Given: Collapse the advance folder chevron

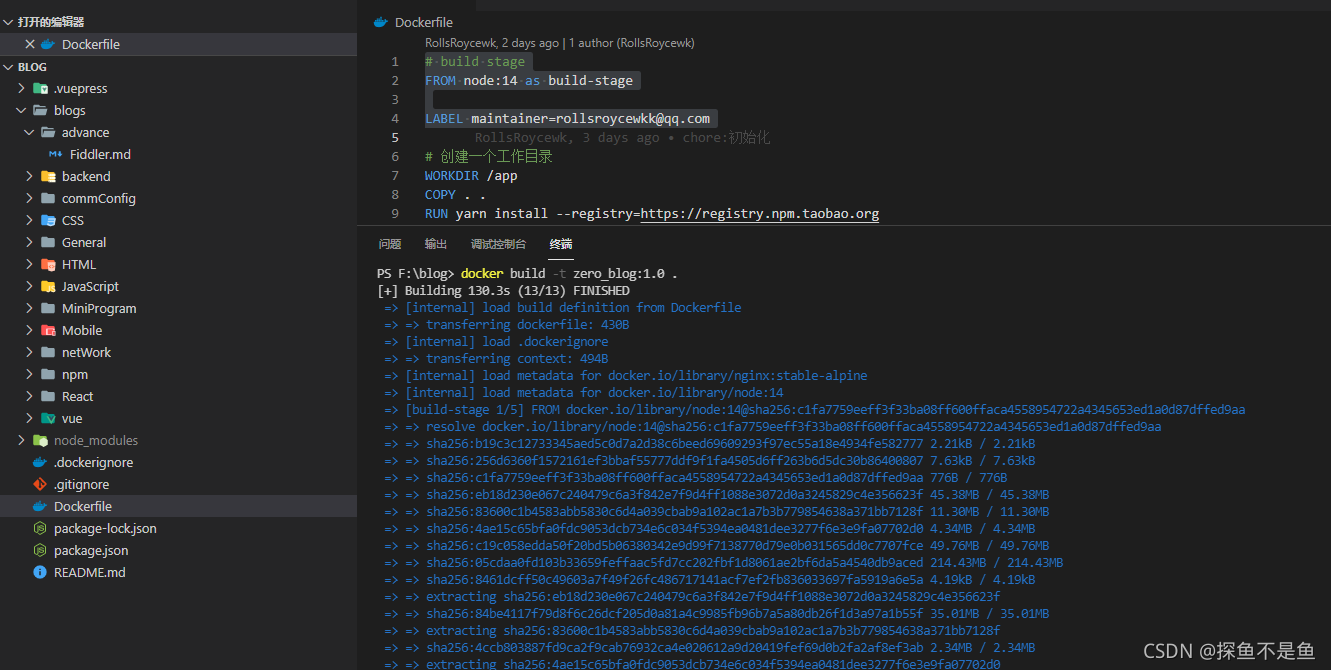Looking at the screenshot, I should pyautogui.click(x=30, y=132).
